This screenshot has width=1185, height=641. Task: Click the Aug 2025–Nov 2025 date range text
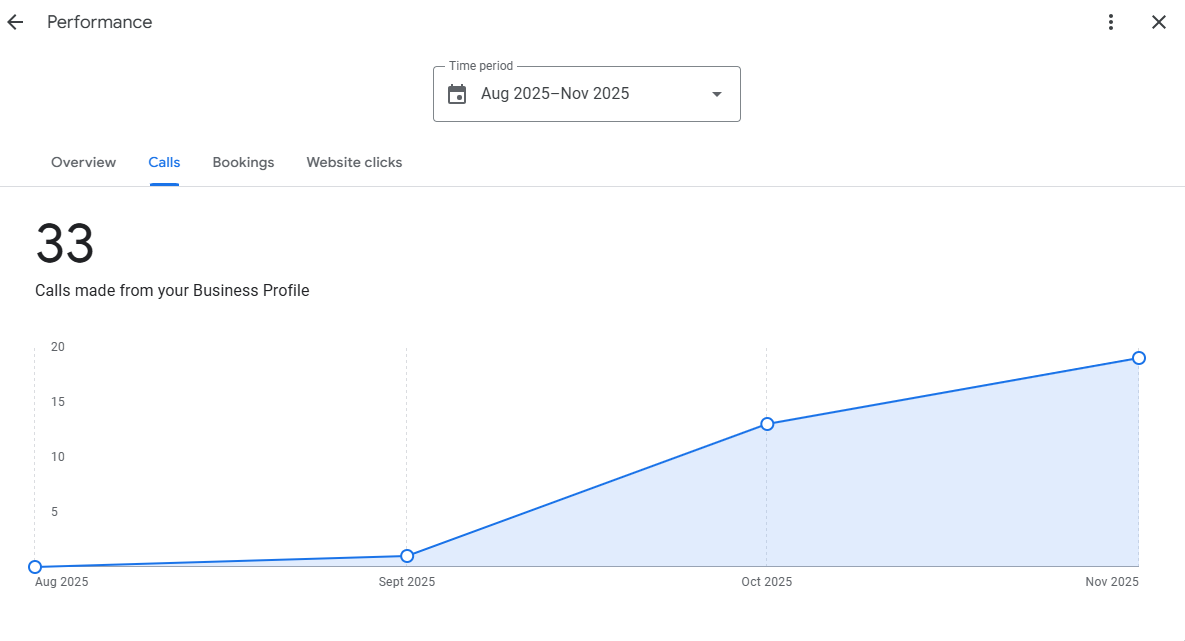tap(555, 94)
